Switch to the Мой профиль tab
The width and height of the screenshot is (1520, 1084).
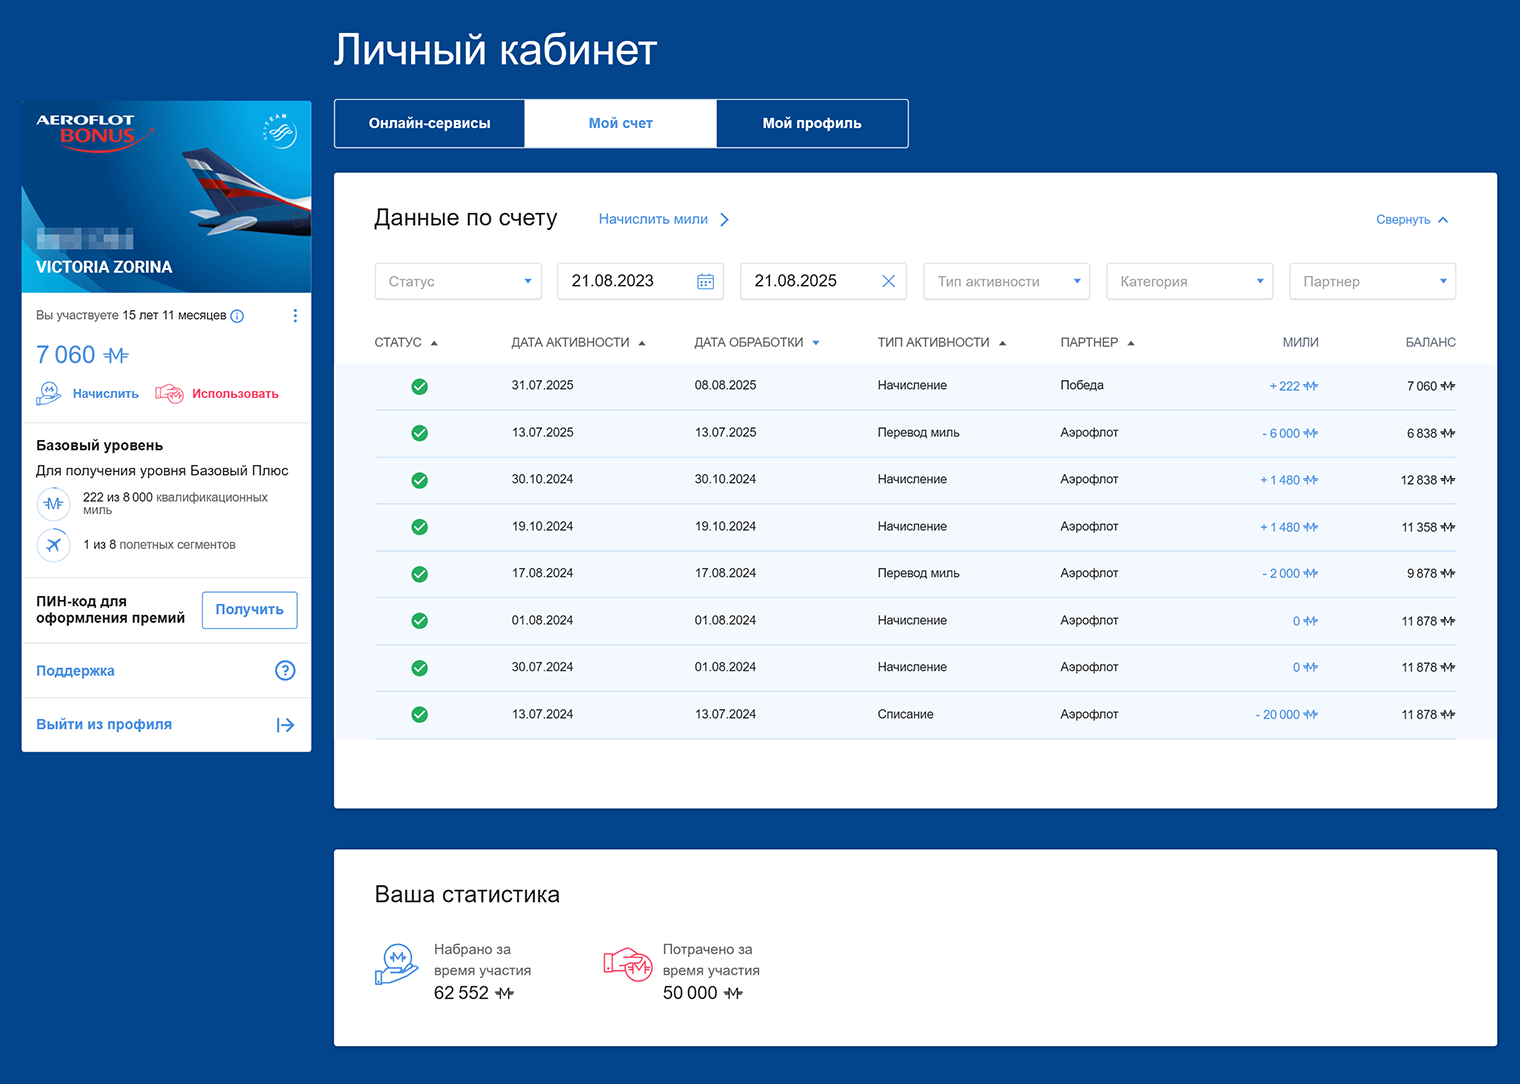click(811, 123)
